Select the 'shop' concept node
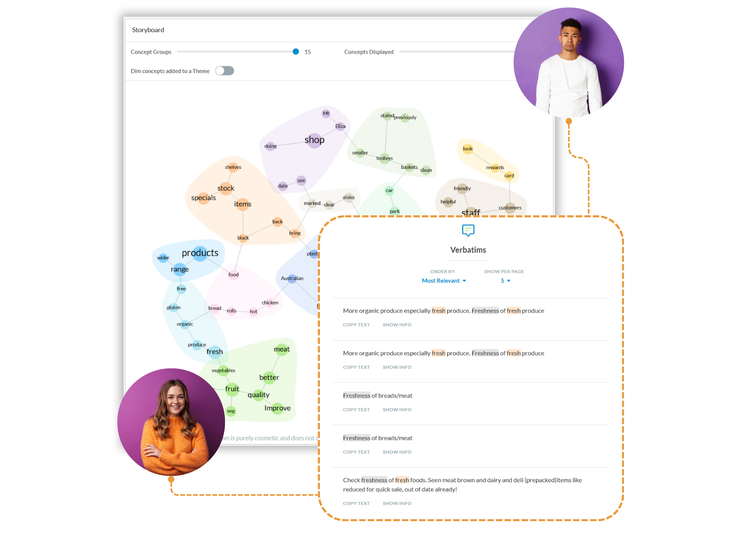 (x=314, y=140)
